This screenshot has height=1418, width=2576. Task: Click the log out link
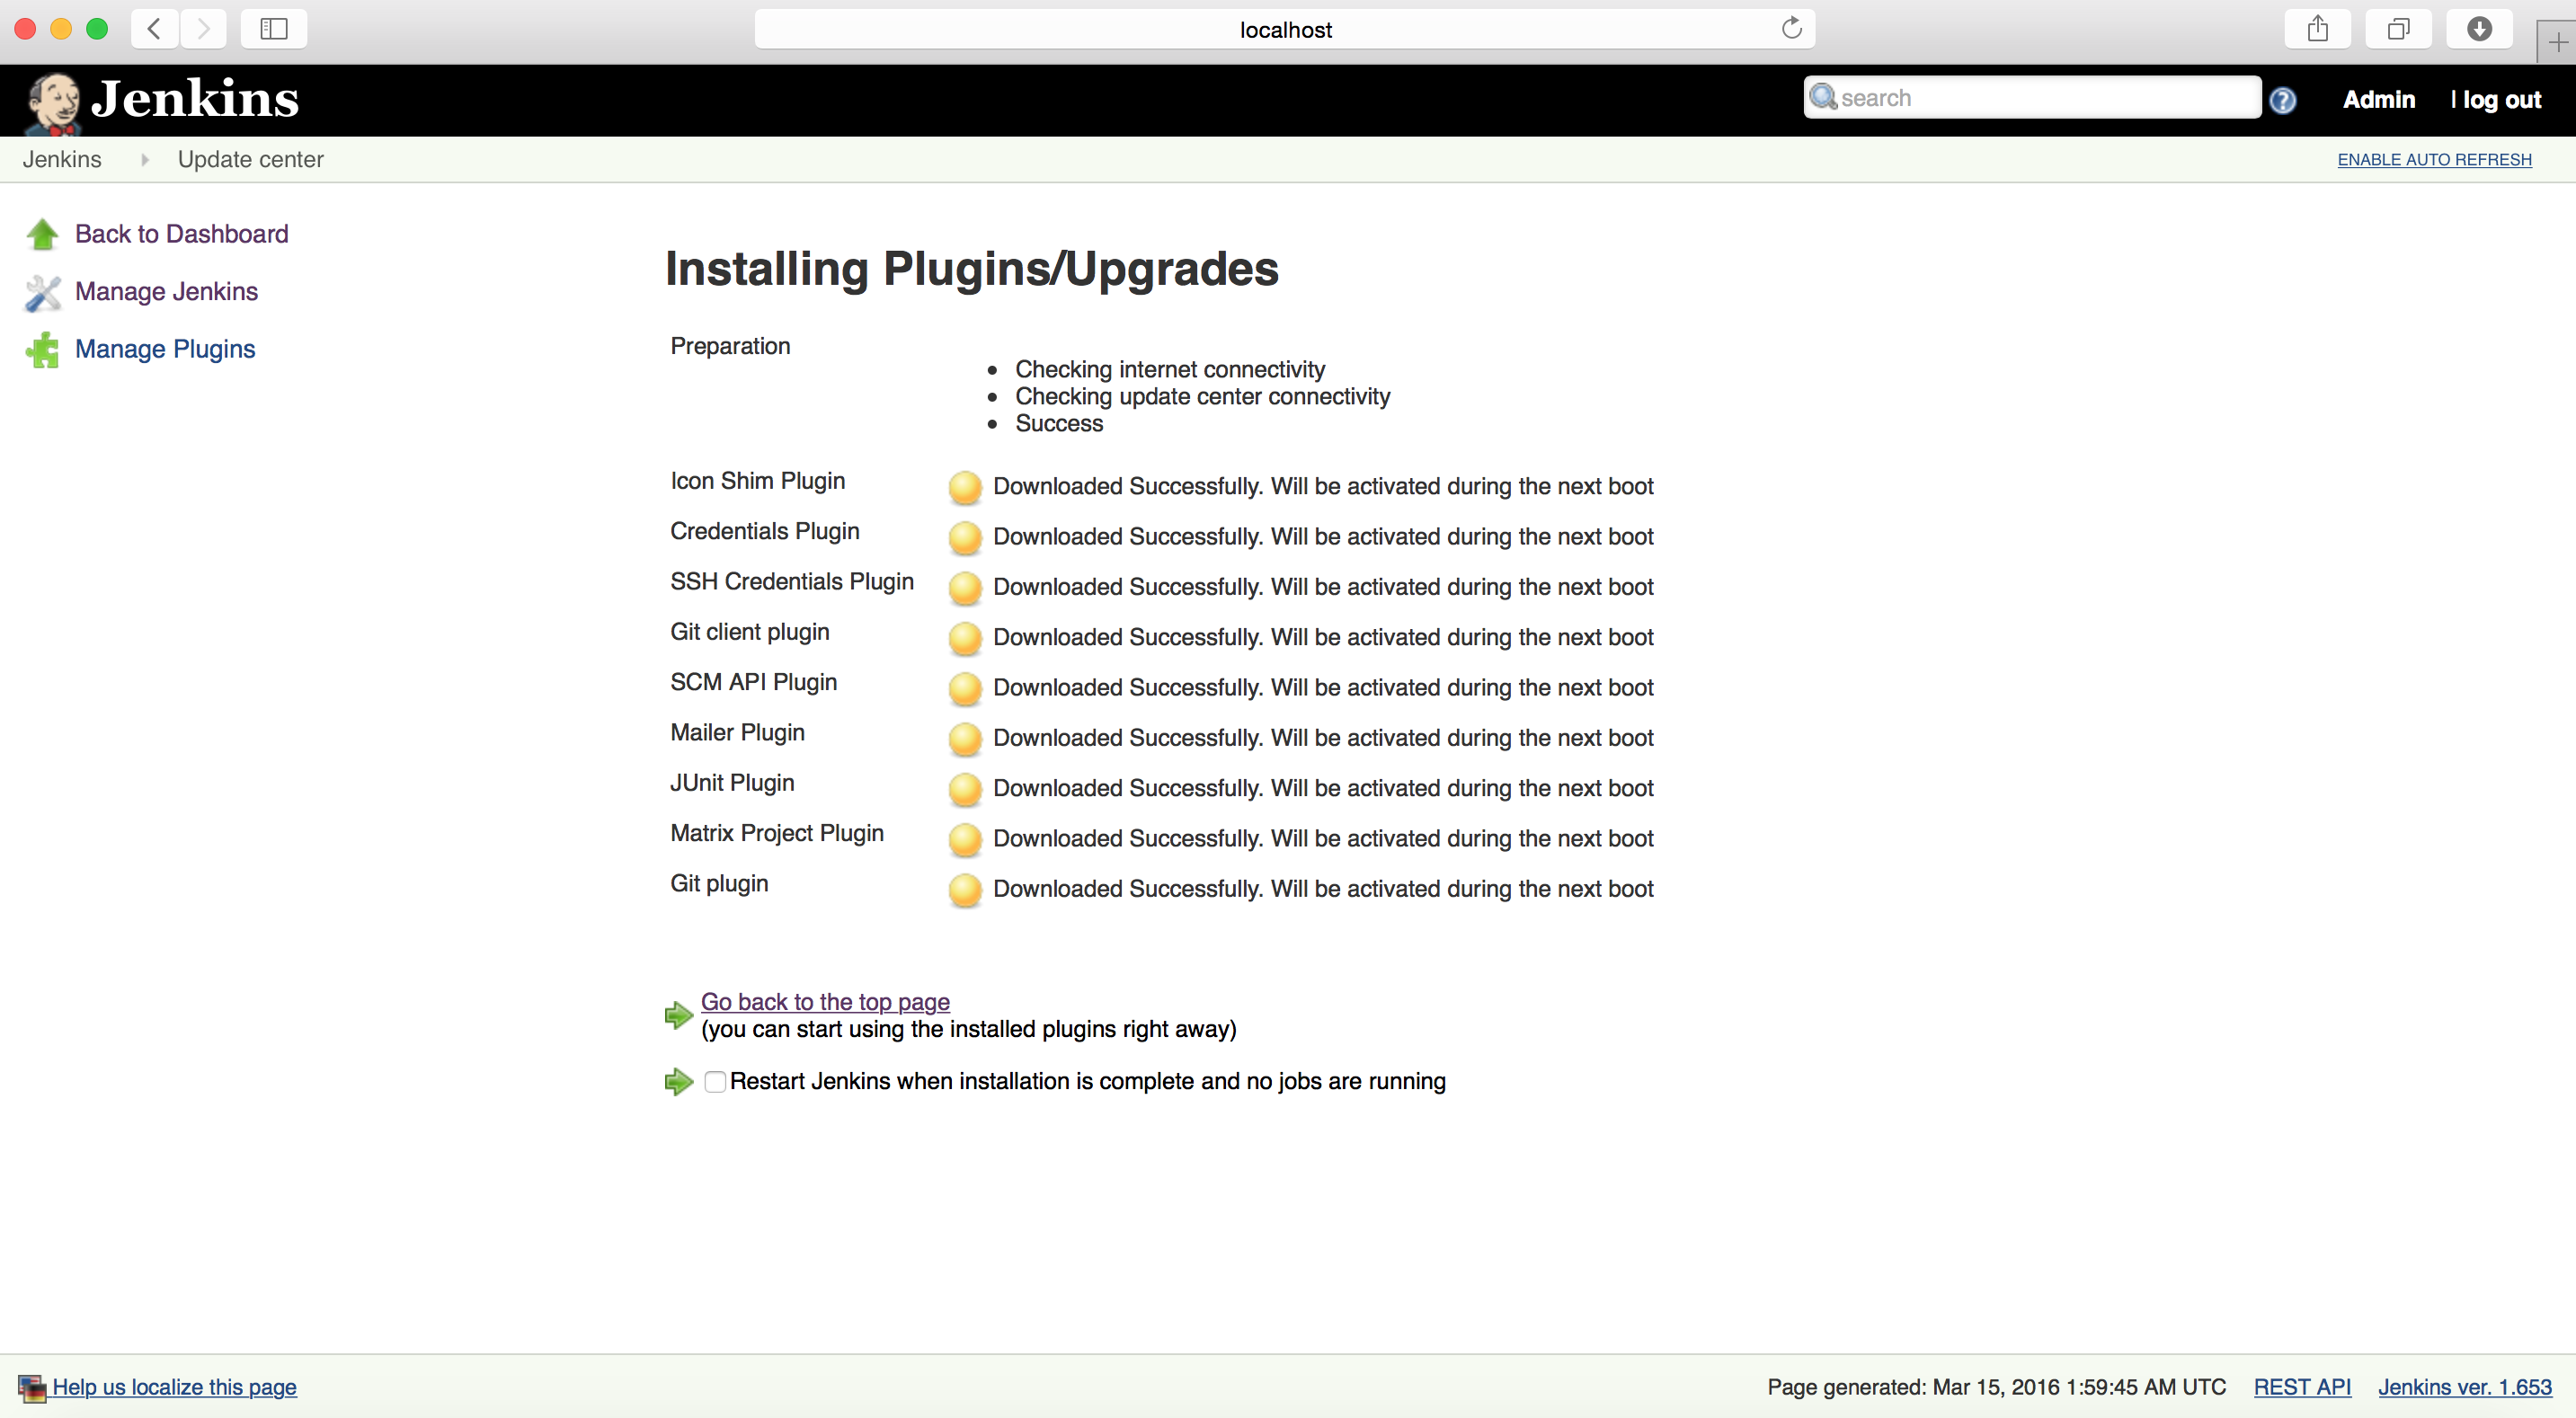click(x=2502, y=100)
